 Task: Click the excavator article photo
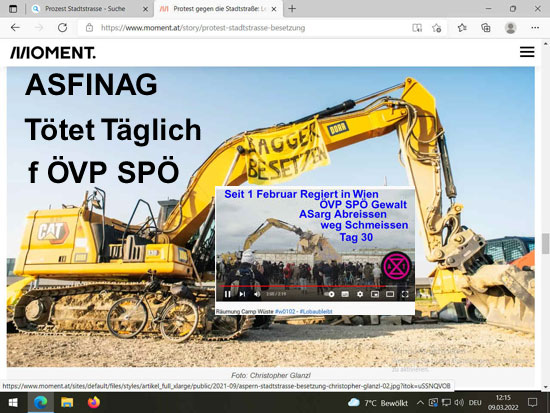pos(270,217)
